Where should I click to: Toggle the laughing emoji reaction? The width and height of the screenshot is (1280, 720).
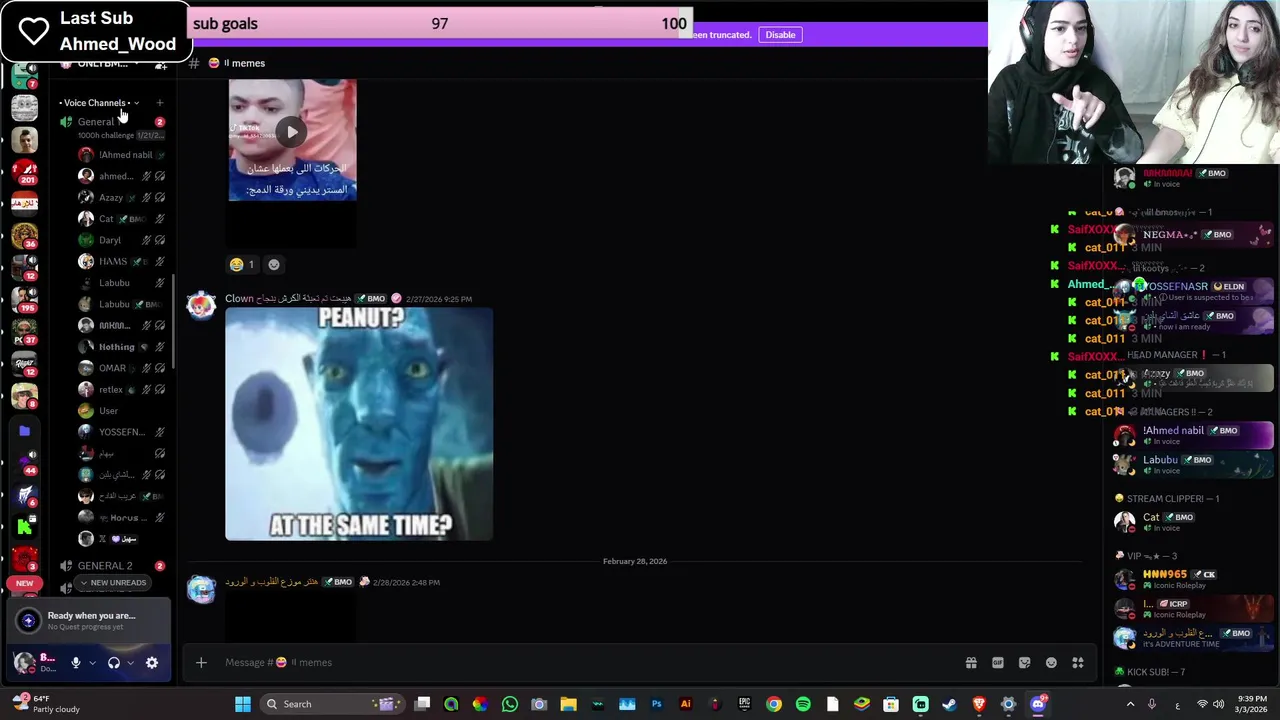[x=242, y=264]
